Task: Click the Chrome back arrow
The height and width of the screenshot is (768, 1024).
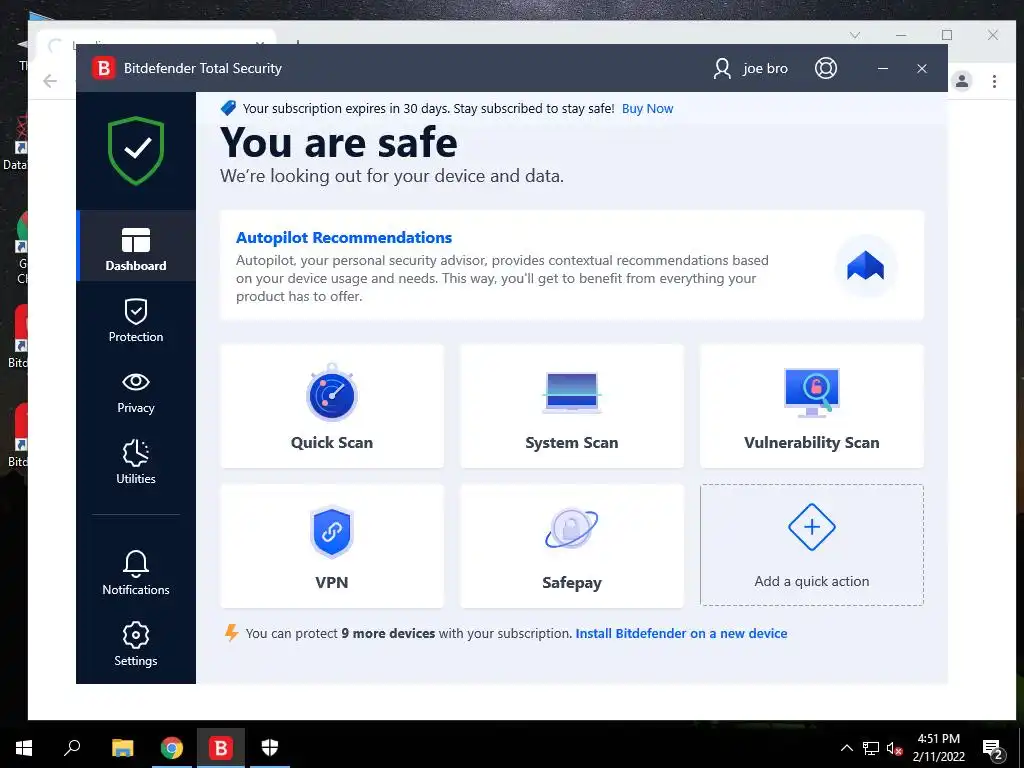Action: point(50,81)
